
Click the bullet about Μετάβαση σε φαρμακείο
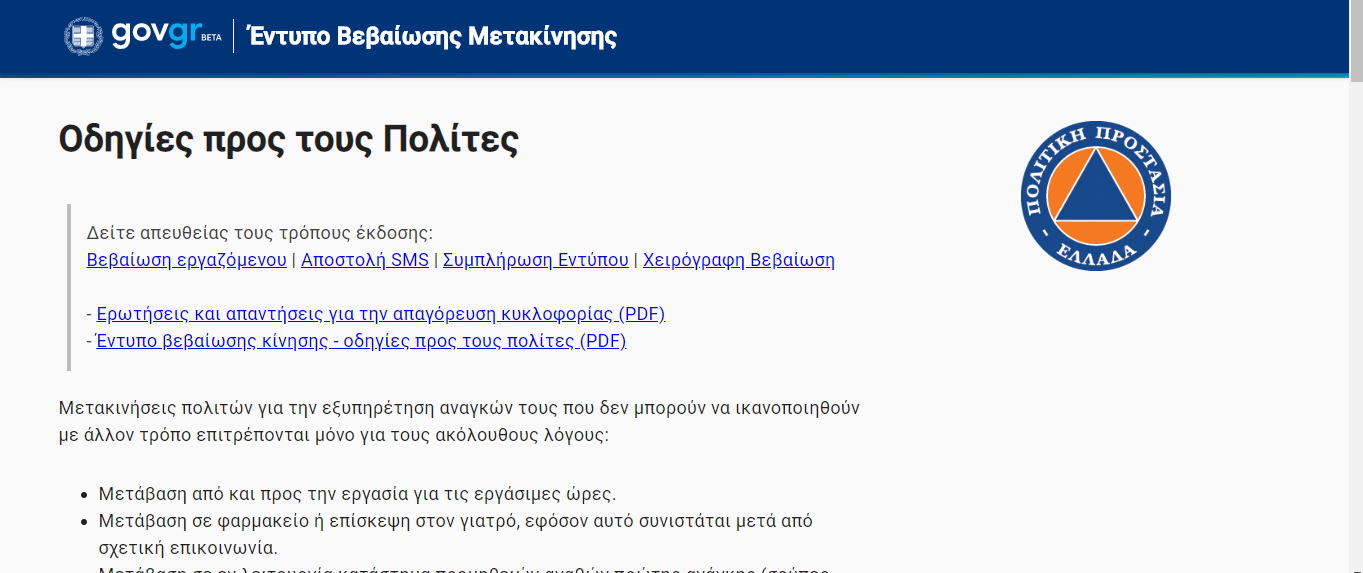tap(456, 535)
